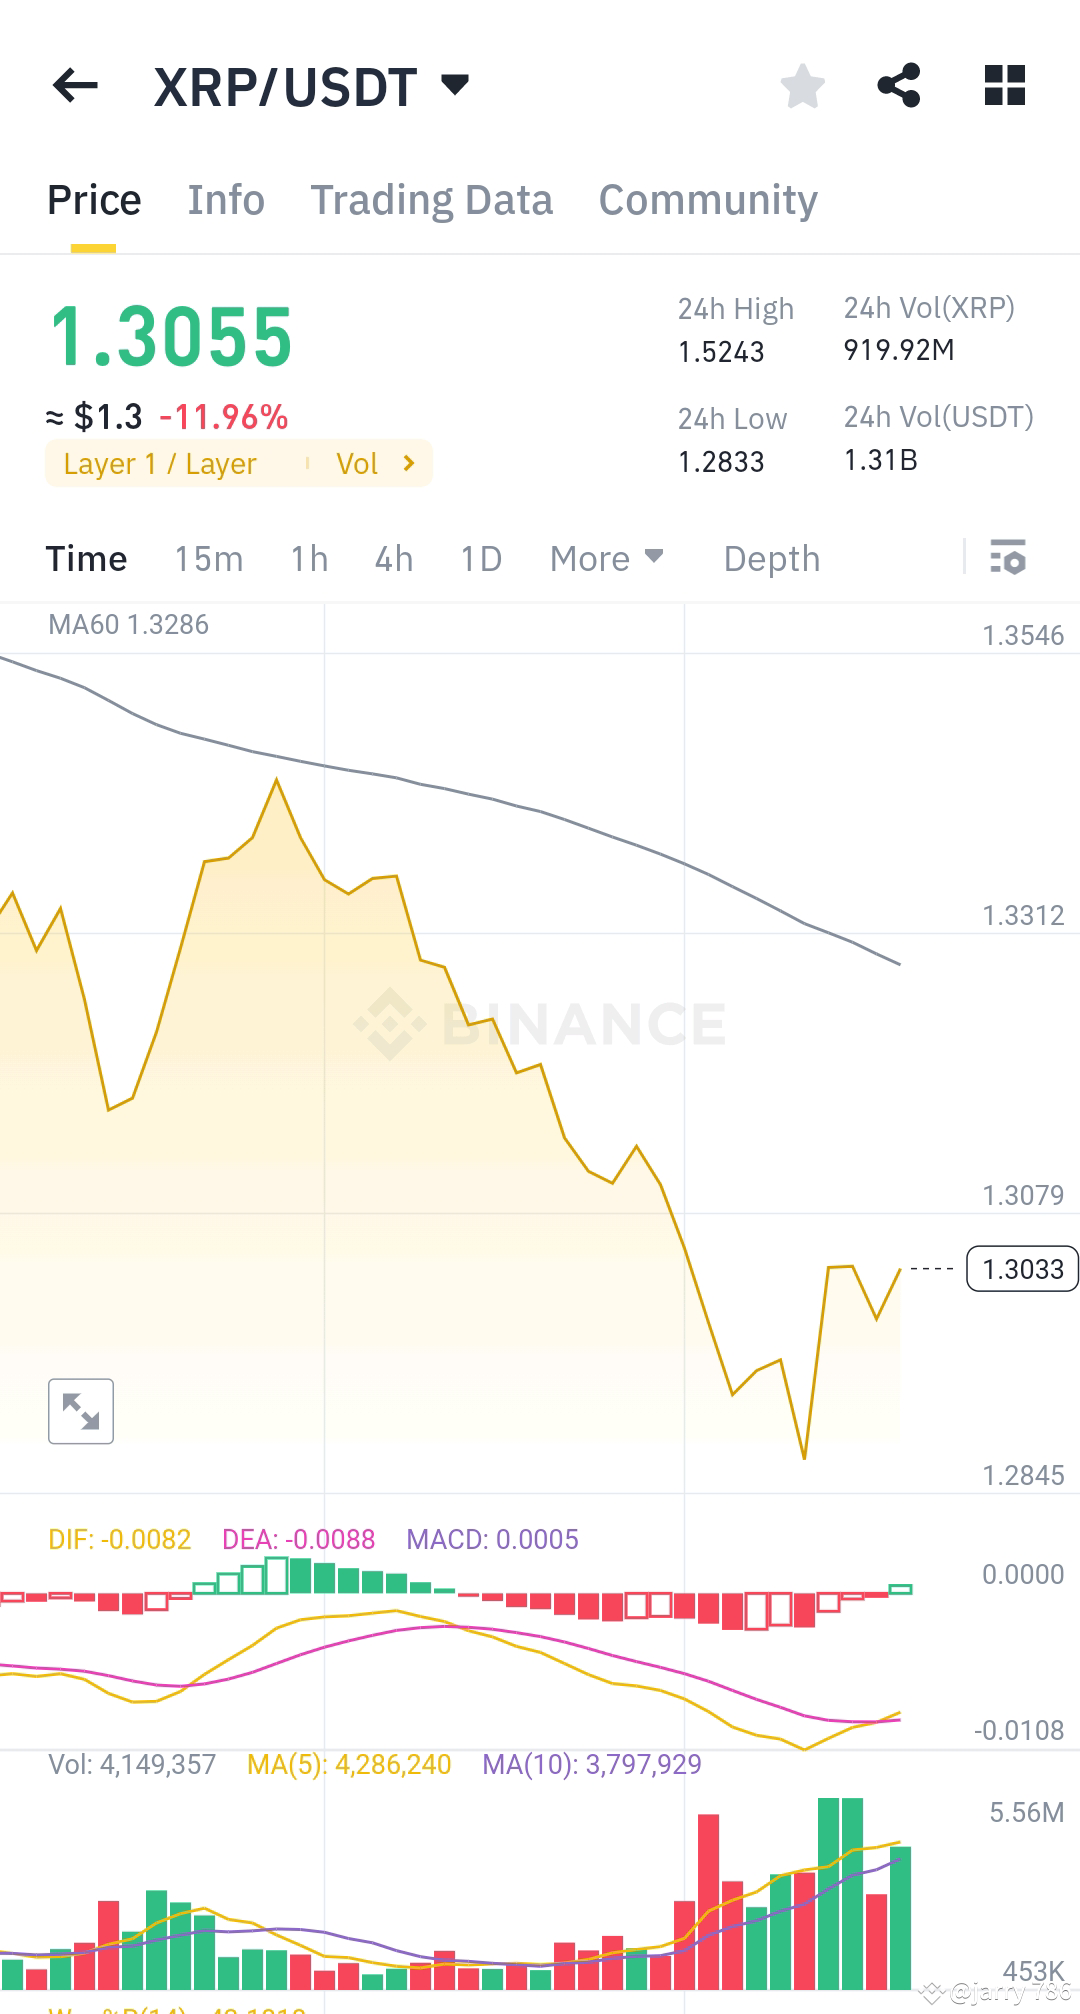
Task: Open the share options with the share icon
Action: [x=899, y=86]
